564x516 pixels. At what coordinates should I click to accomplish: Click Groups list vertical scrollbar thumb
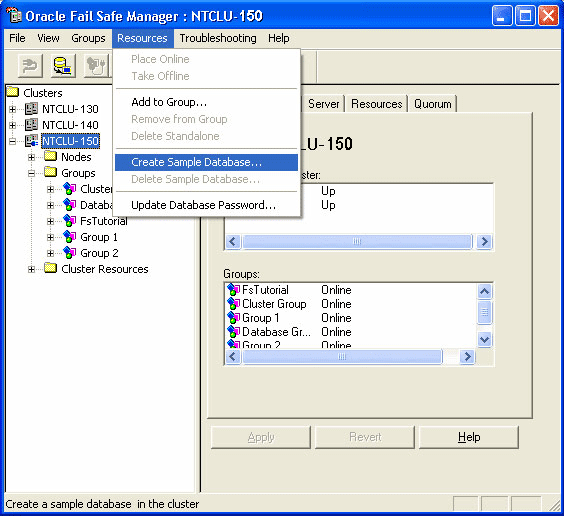(484, 312)
